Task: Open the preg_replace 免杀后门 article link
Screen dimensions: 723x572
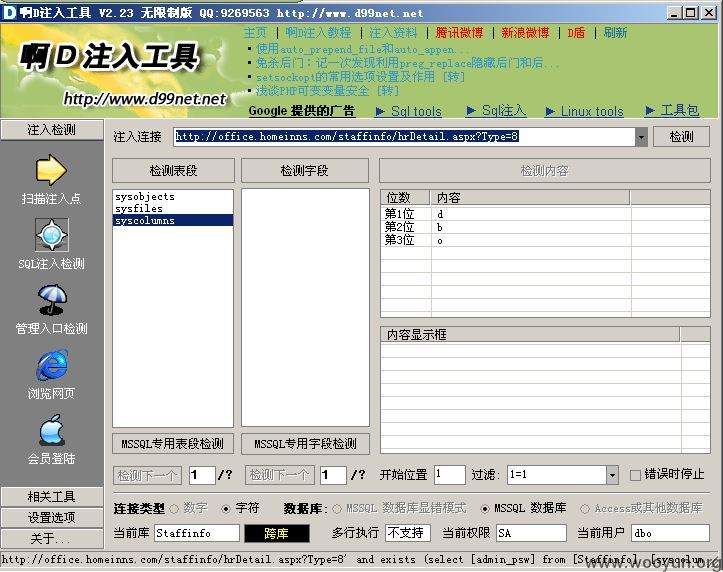Action: tap(407, 63)
